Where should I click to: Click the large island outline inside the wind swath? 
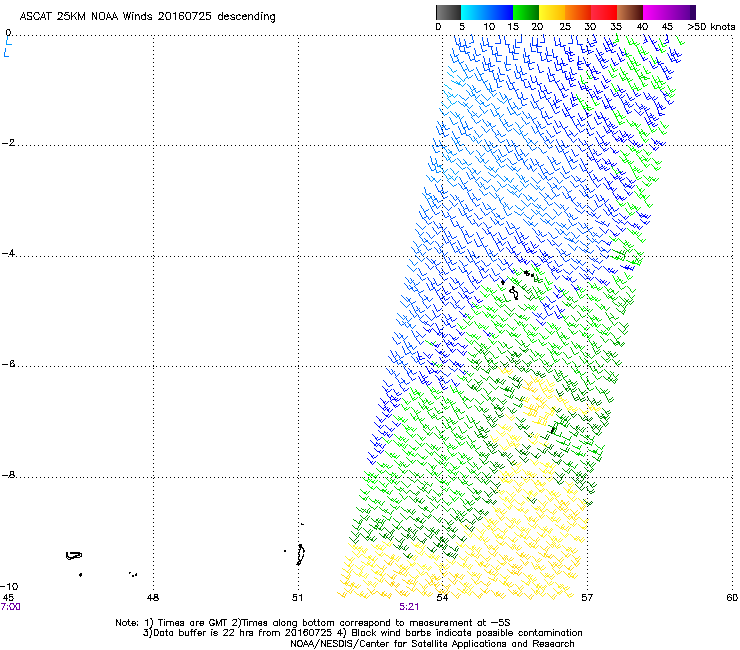(514, 293)
